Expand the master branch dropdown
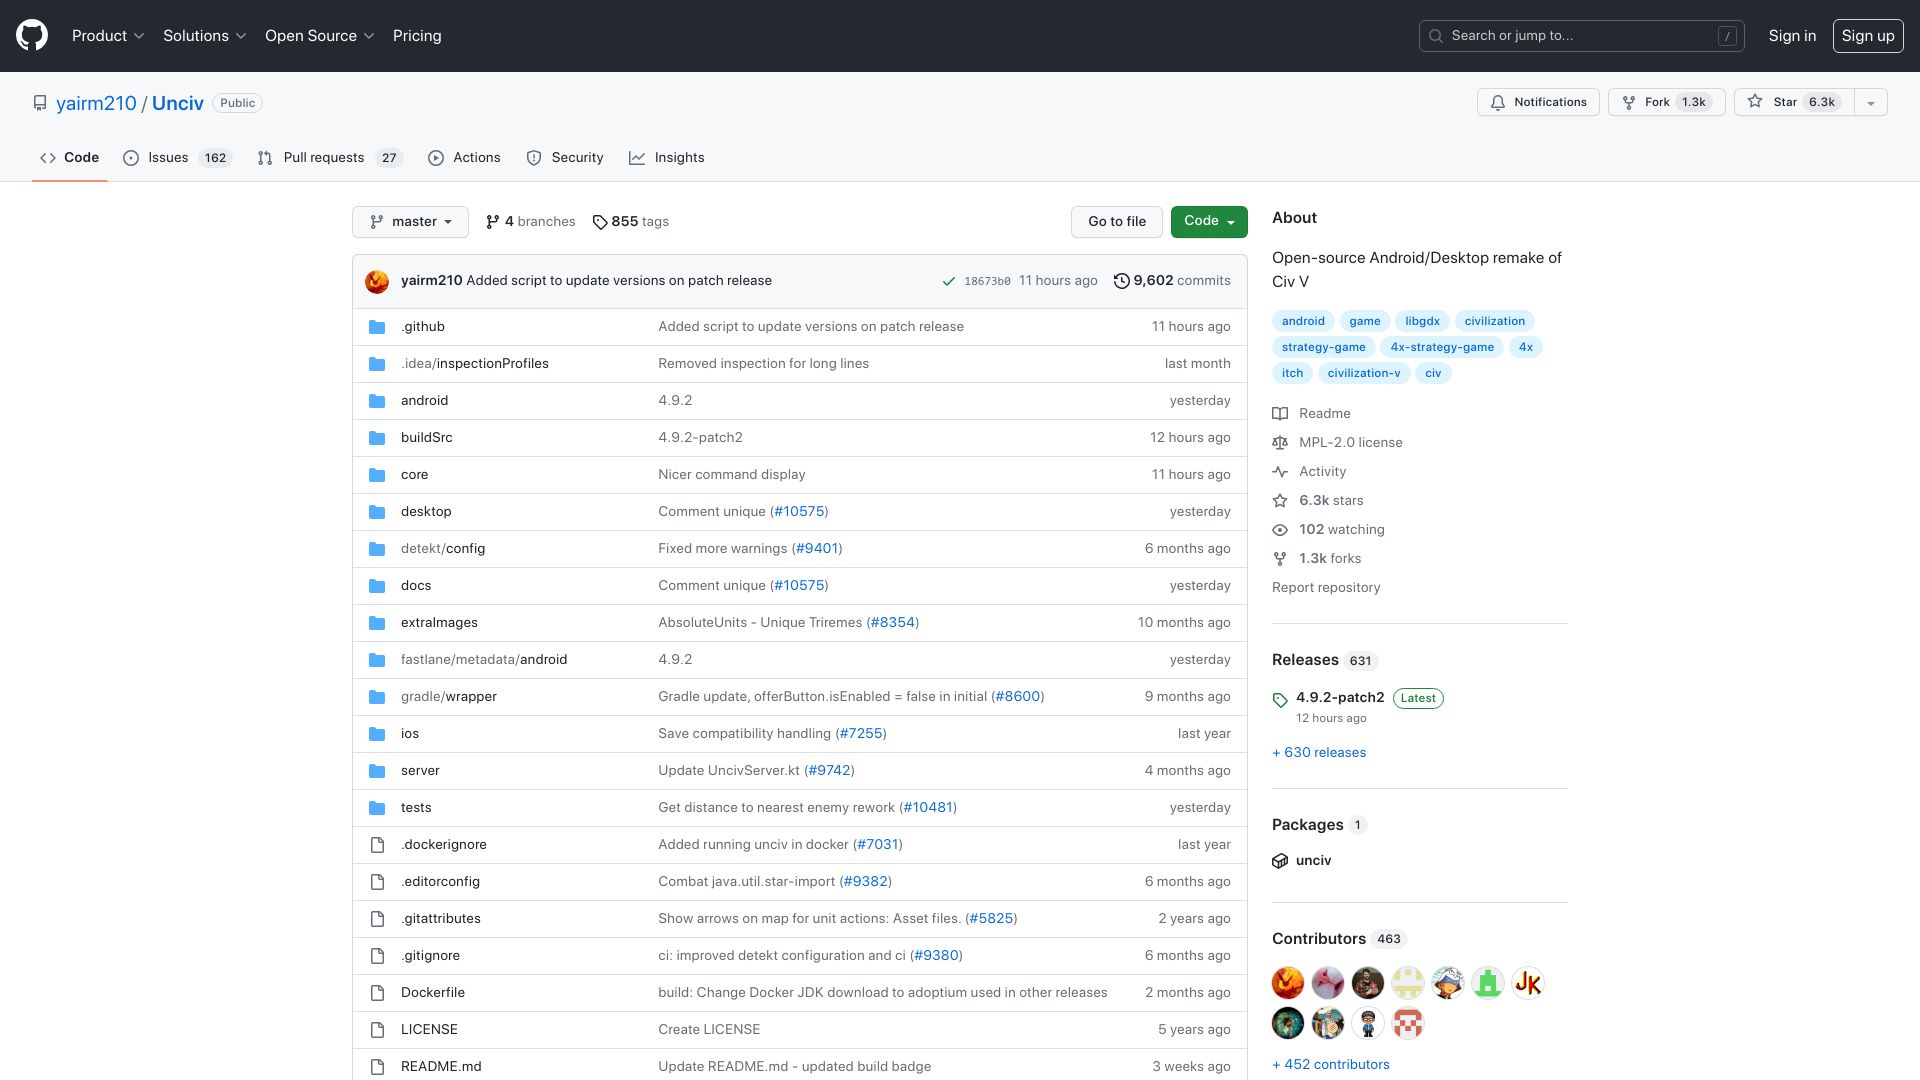This screenshot has width=1920, height=1080. point(410,222)
